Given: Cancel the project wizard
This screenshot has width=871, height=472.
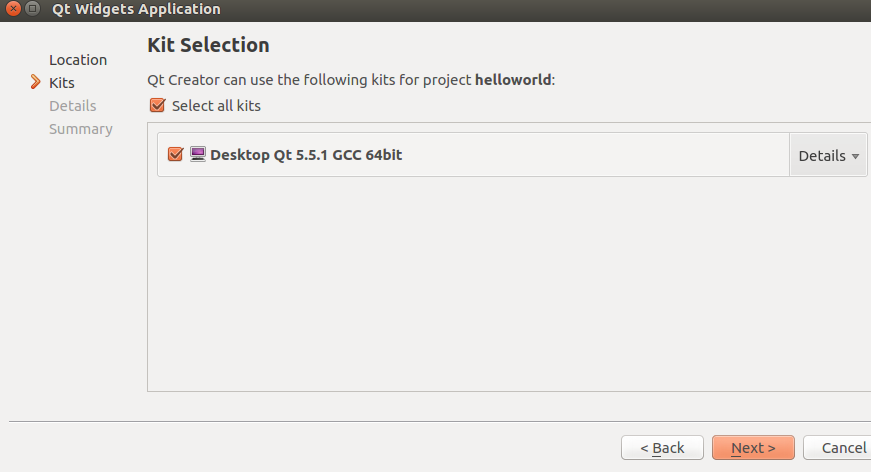Looking at the screenshot, I should point(838,447).
